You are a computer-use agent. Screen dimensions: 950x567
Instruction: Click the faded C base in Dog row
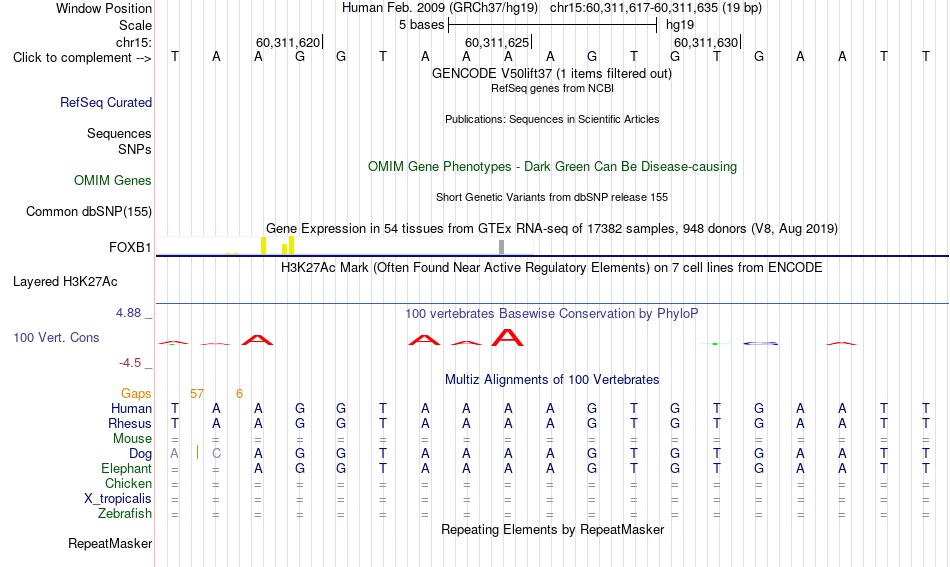[x=216, y=453]
